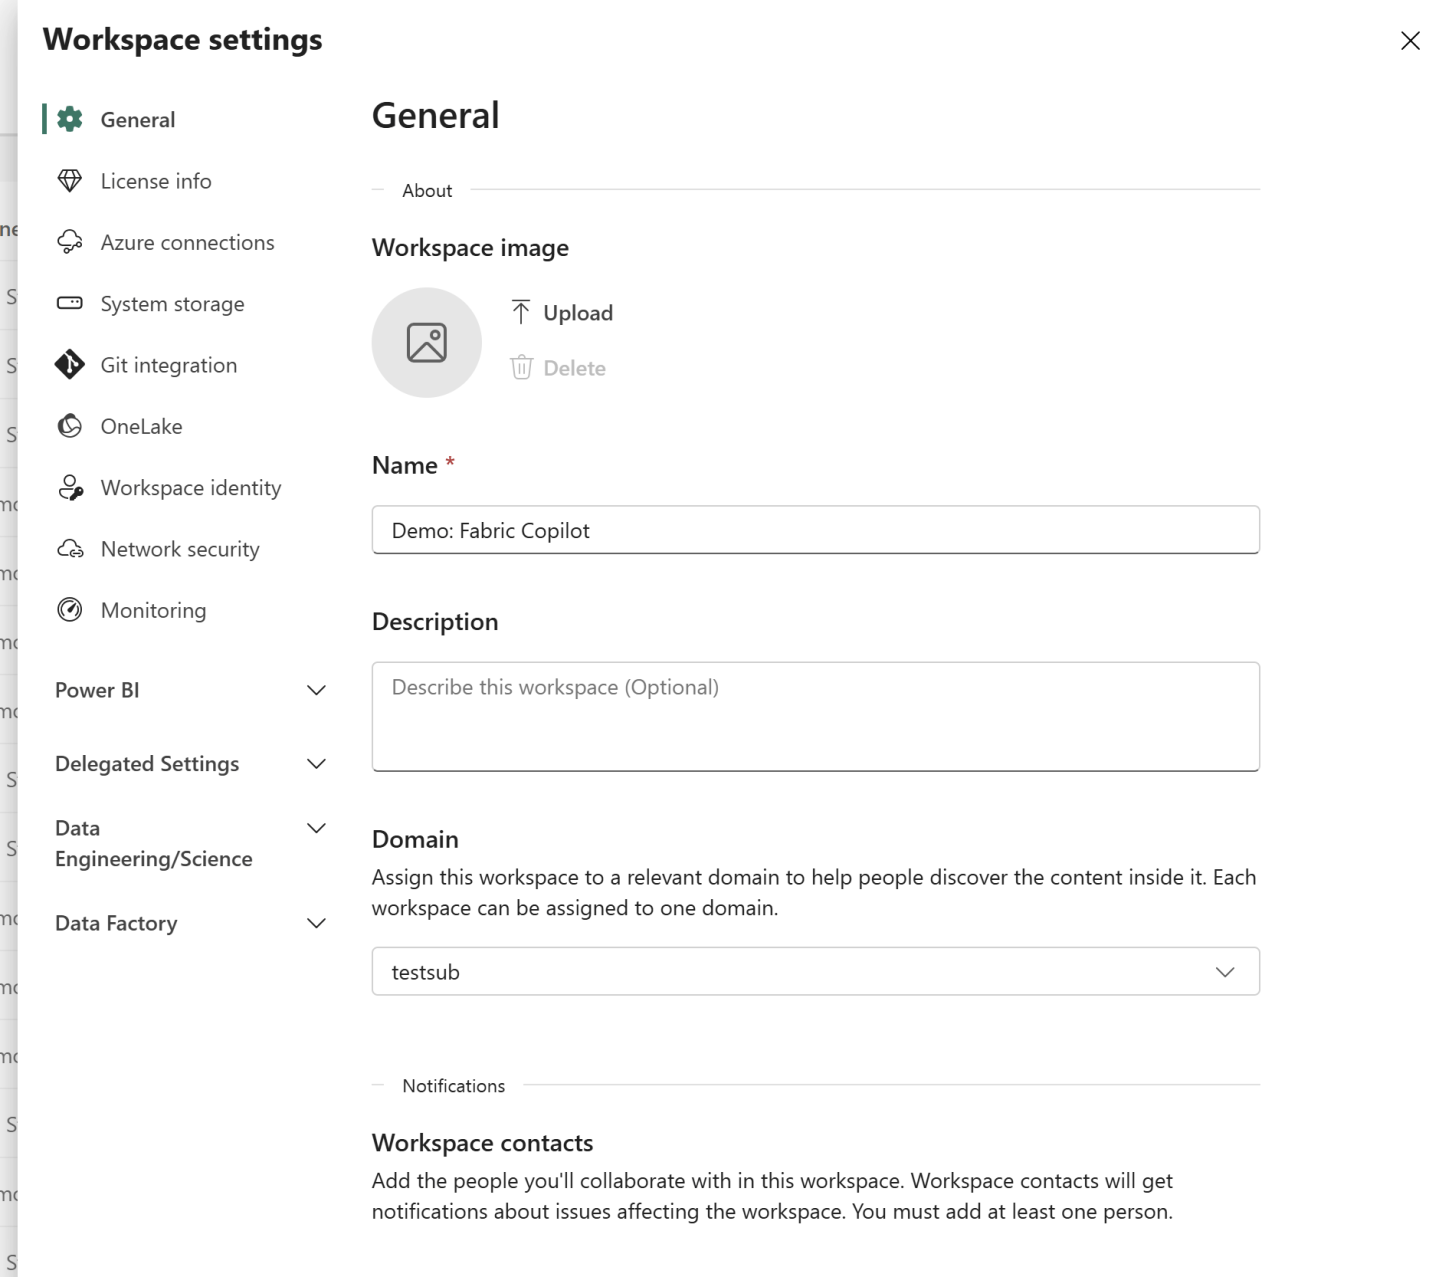Open System storage settings

[172, 303]
